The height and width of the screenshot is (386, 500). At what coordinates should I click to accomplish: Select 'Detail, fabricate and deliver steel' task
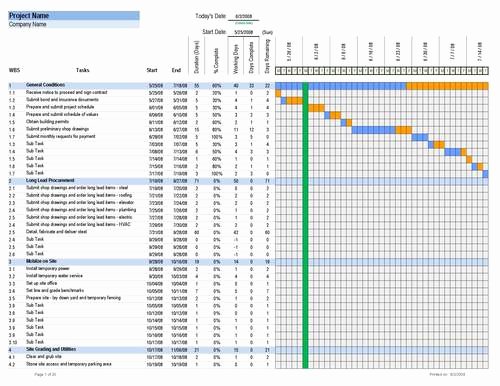(56, 232)
